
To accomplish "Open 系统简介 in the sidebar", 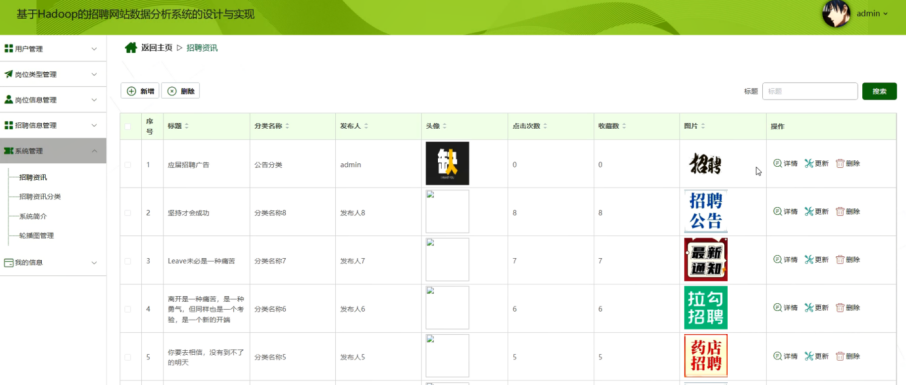I will click(x=33, y=216).
